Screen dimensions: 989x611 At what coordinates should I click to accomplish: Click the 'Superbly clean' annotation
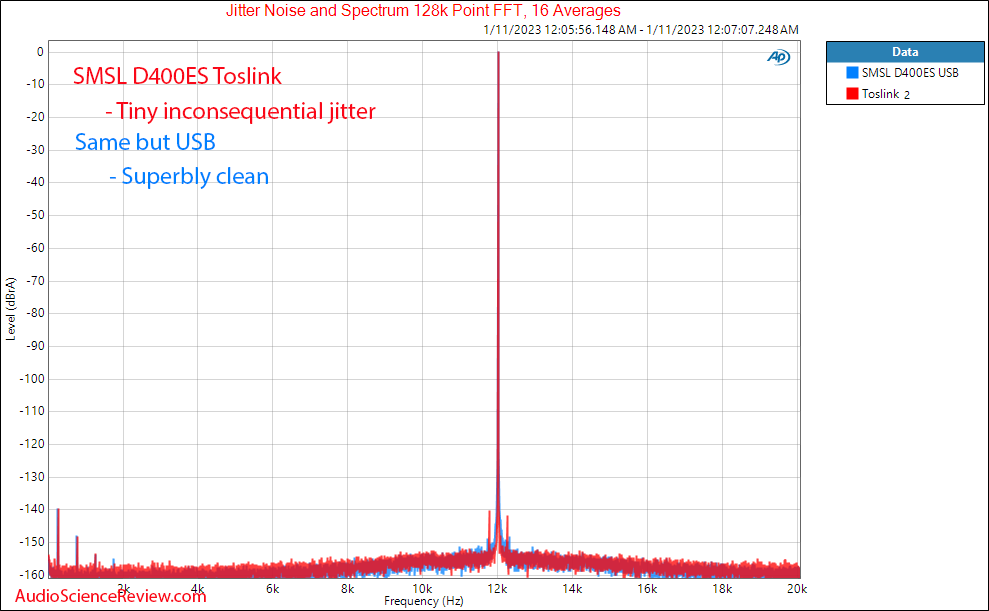coord(189,177)
